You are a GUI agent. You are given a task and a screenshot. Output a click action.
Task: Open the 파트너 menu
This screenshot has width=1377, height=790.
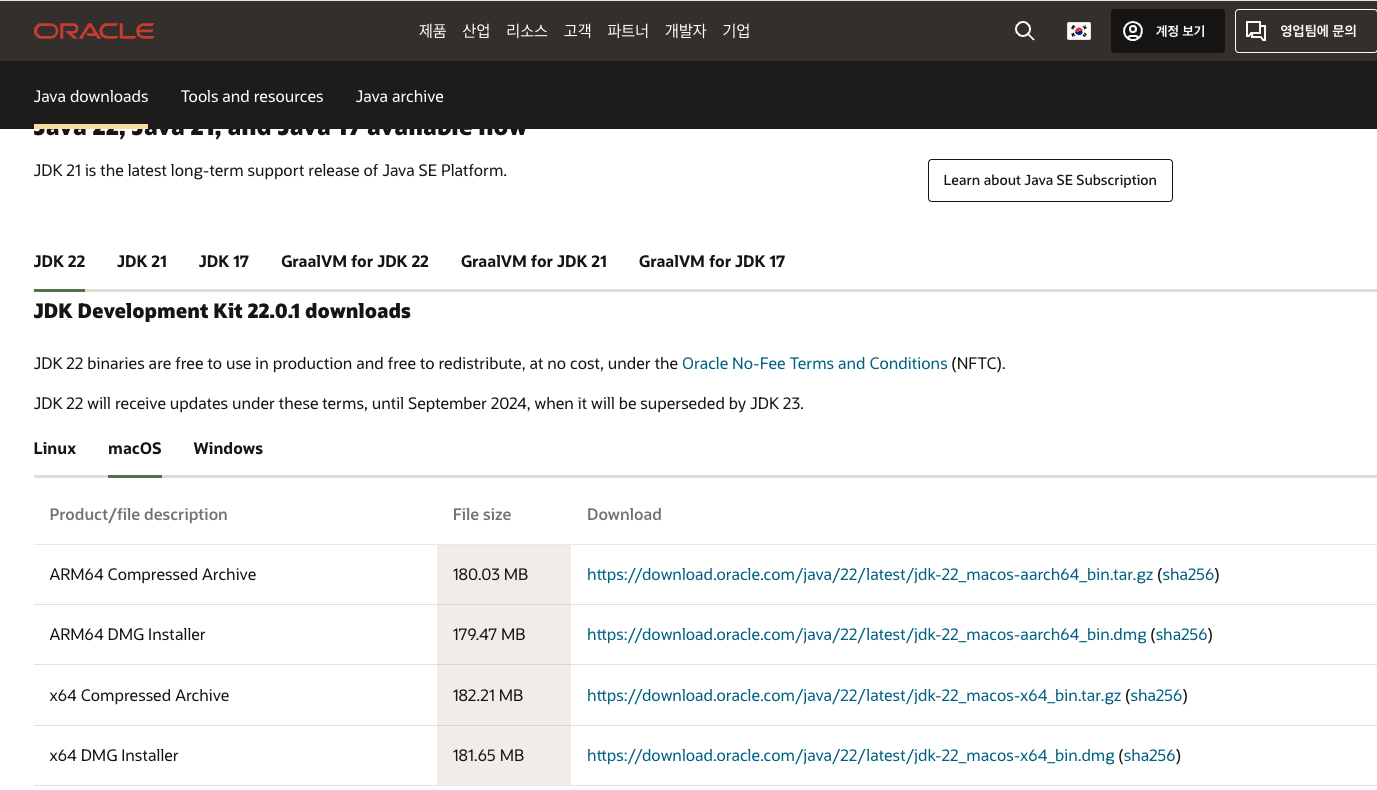[x=628, y=31]
